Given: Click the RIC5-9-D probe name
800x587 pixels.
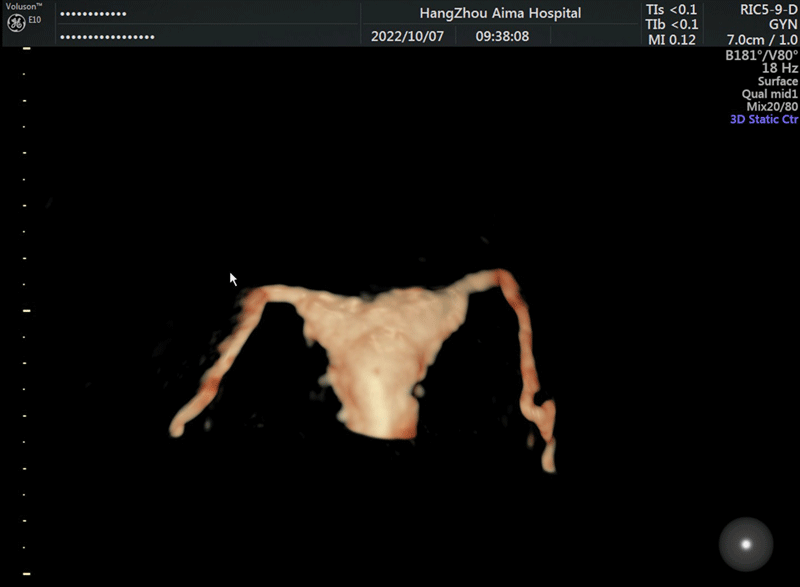Looking at the screenshot, I should click(x=765, y=10).
